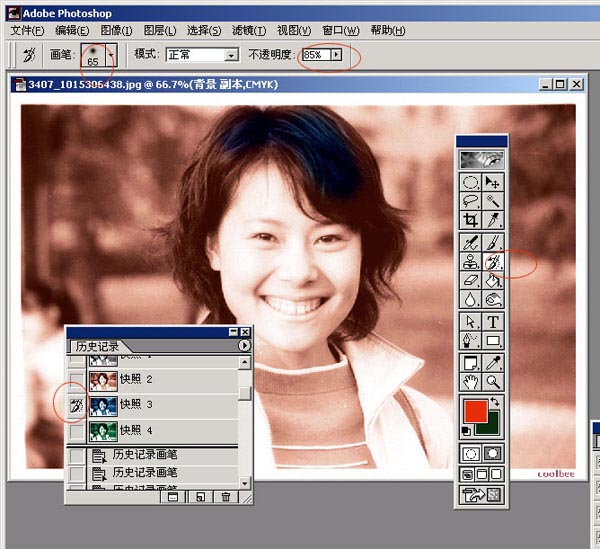
Task: Set history brush source to 快照 4
Action: [76, 431]
